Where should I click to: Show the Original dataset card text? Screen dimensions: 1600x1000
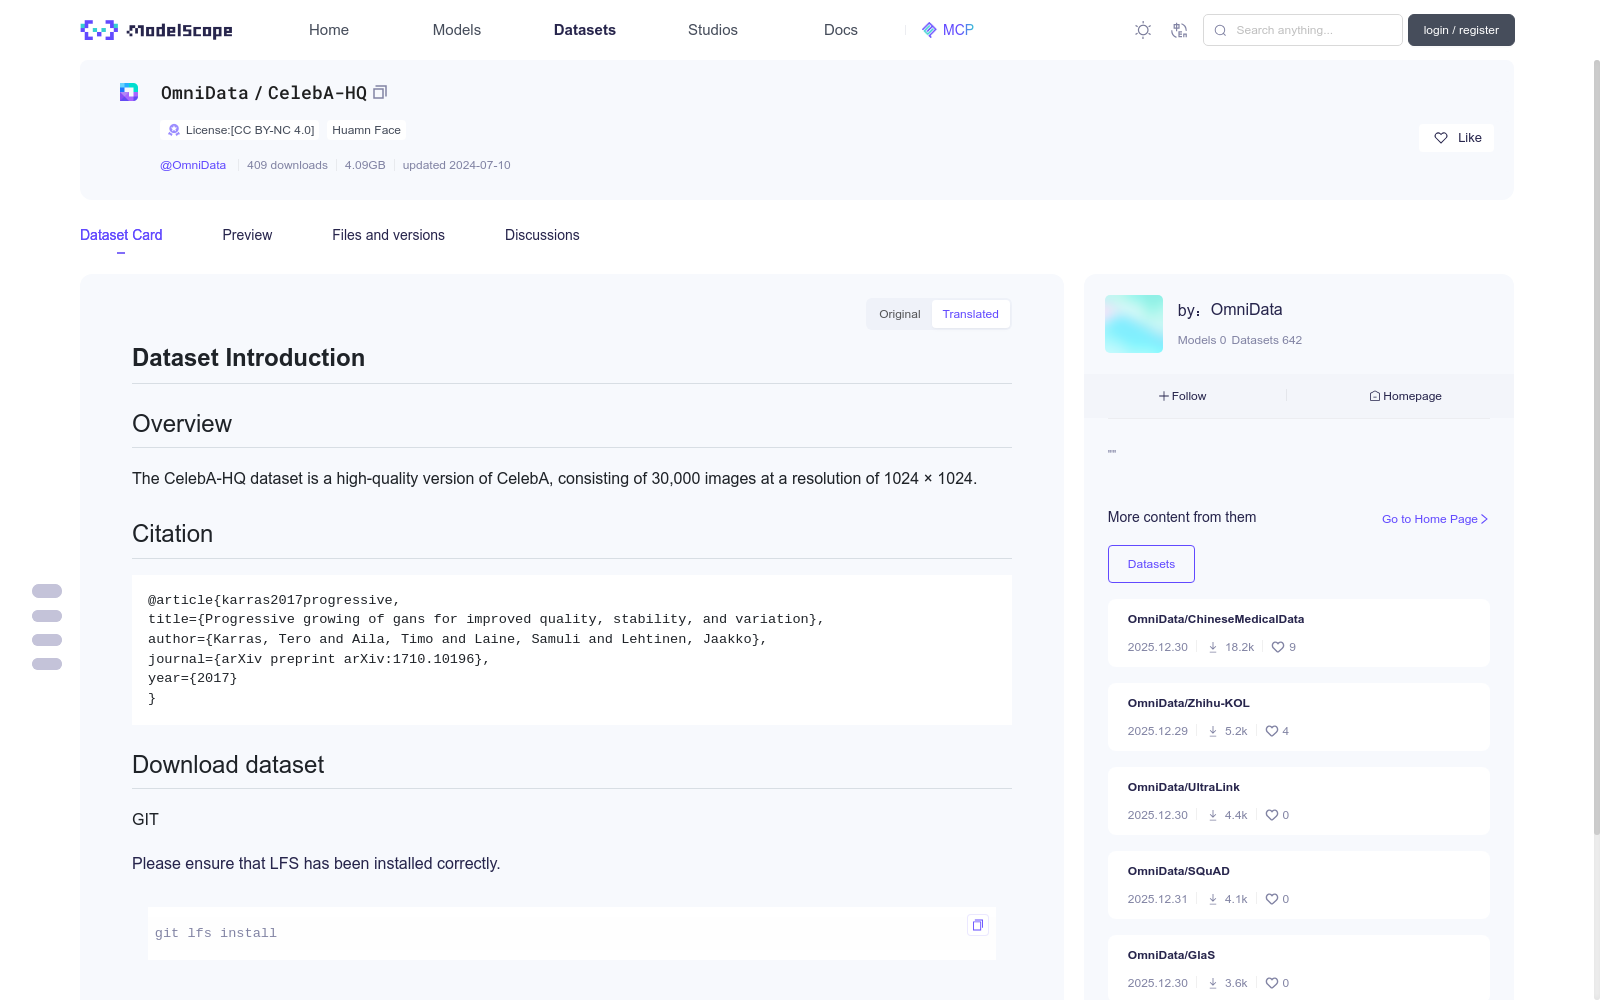tap(900, 314)
